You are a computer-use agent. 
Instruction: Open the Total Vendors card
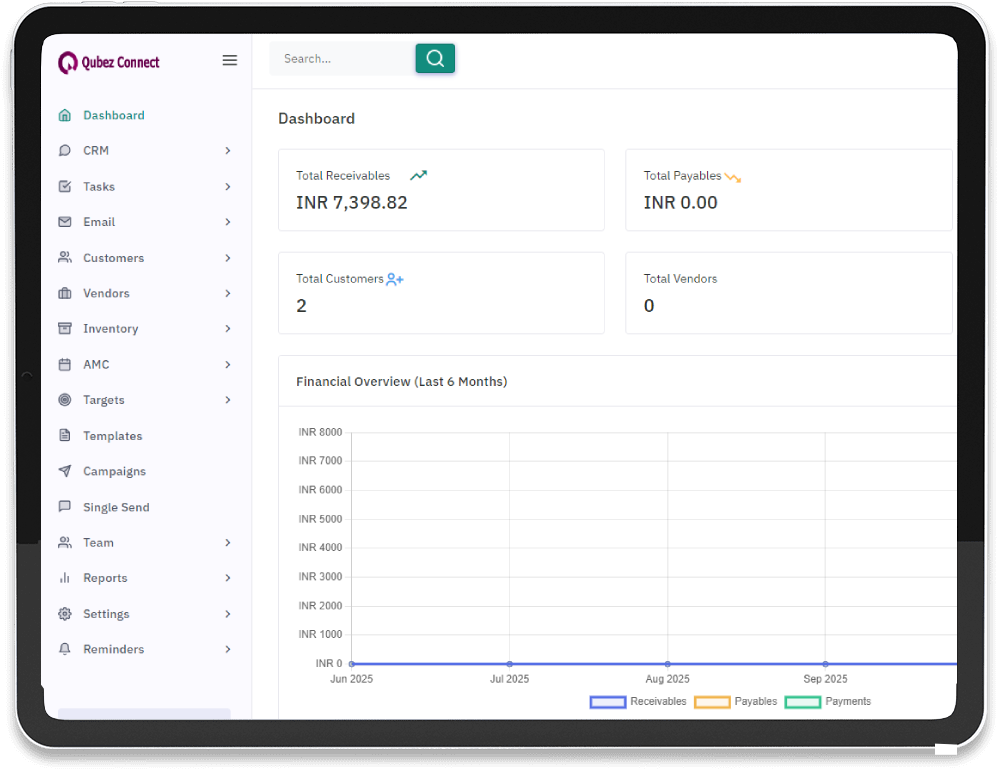[x=788, y=293]
